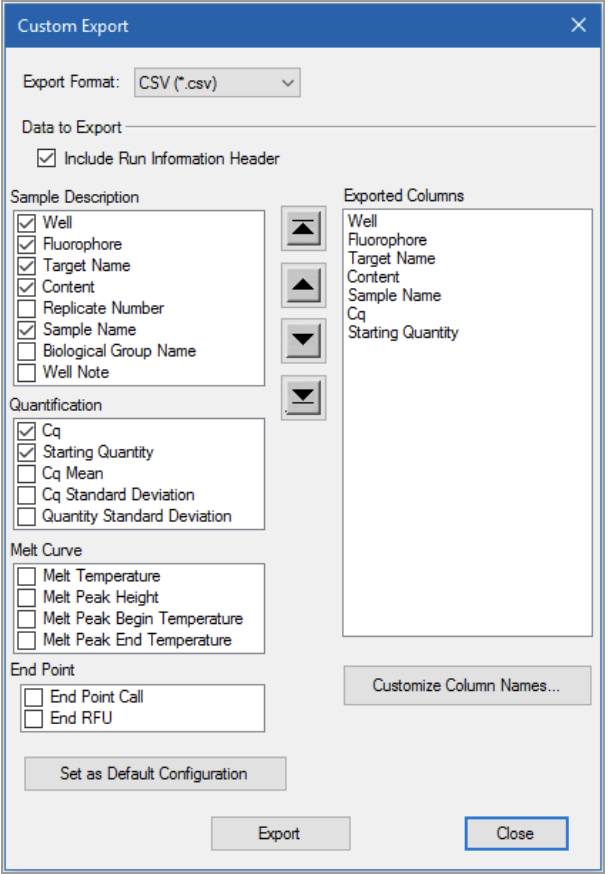Enable the Replicate Number checkbox
The height and width of the screenshot is (874, 608).
[27, 308]
